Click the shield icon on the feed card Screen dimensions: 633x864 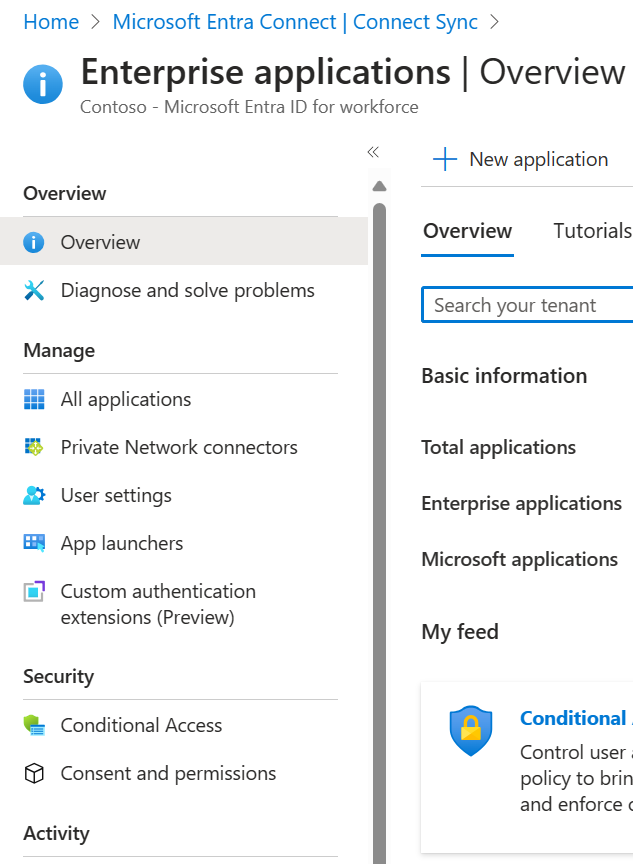[471, 731]
